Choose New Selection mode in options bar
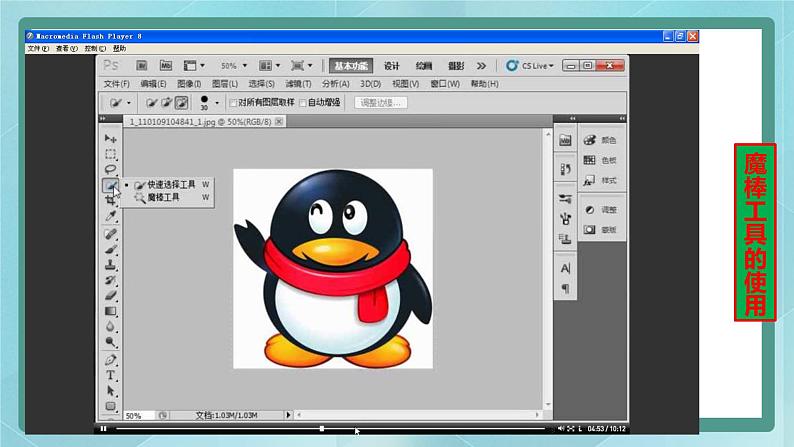The image size is (794, 447). point(151,103)
